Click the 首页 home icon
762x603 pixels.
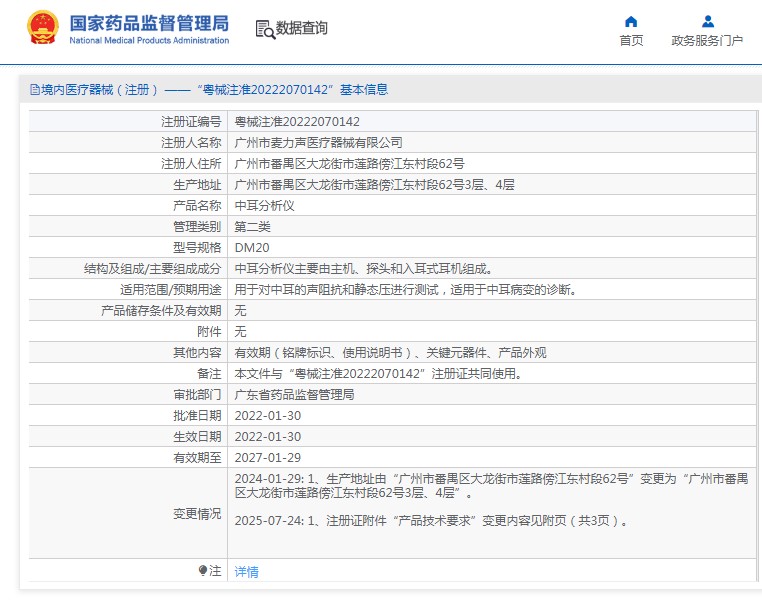(631, 21)
